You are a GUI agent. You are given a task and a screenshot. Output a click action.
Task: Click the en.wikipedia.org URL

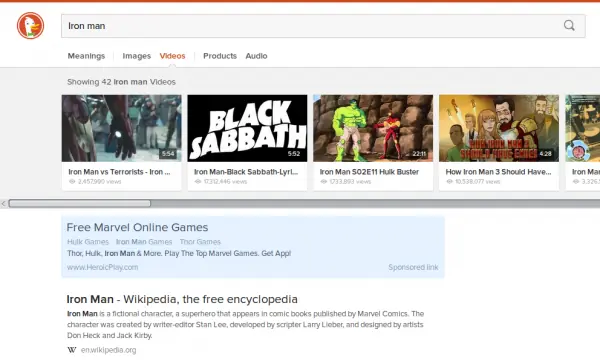point(108,350)
